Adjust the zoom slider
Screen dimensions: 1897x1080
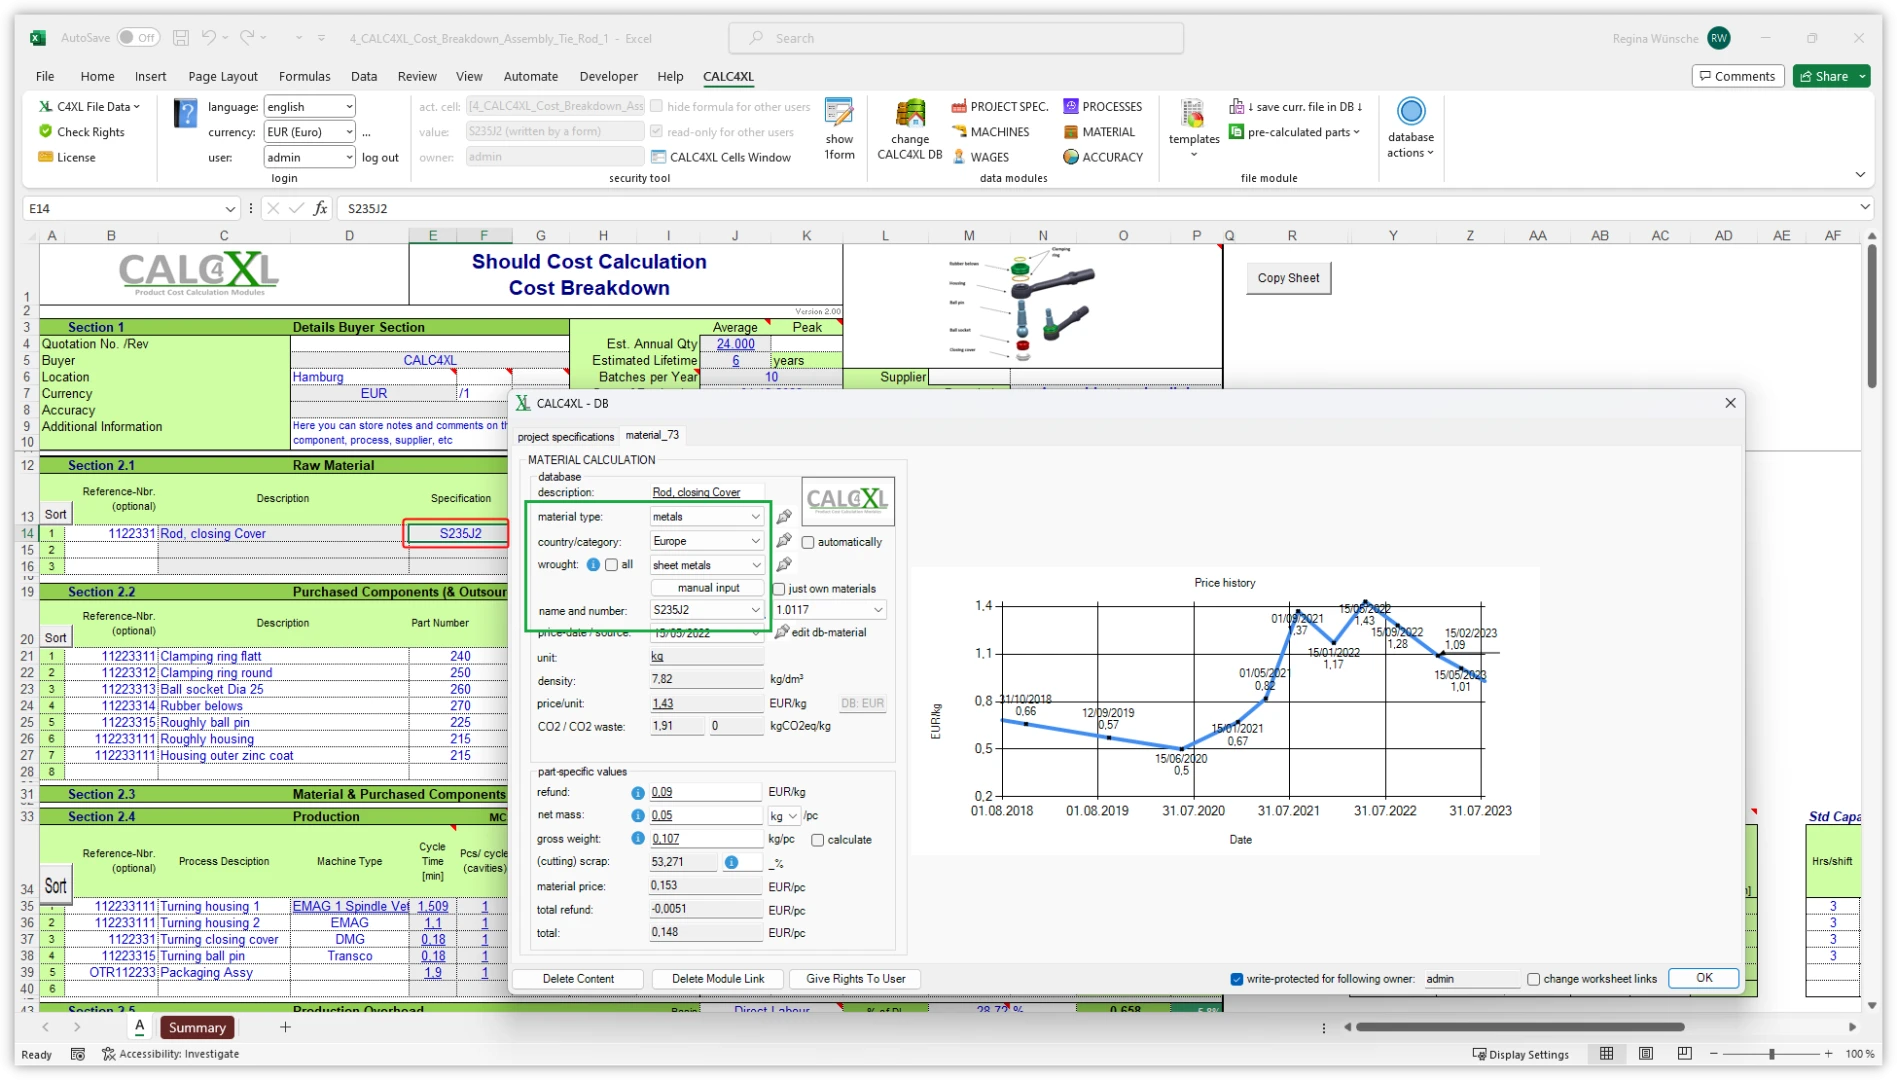point(1771,1054)
